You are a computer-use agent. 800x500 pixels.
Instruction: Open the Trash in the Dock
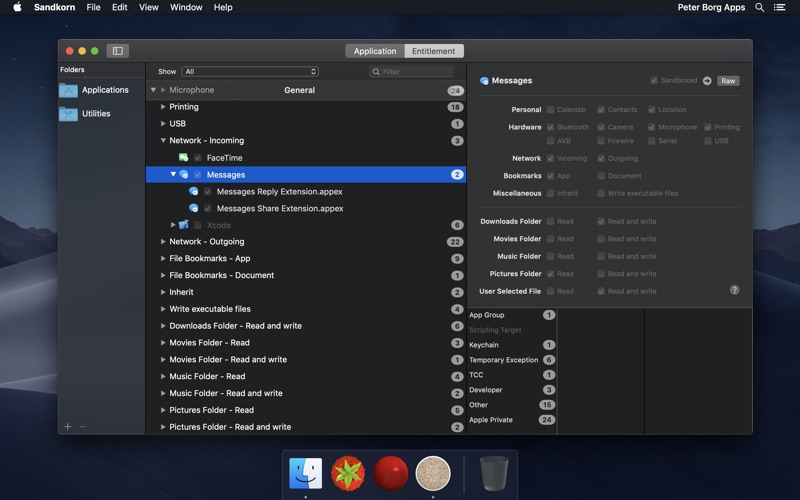pyautogui.click(x=494, y=473)
